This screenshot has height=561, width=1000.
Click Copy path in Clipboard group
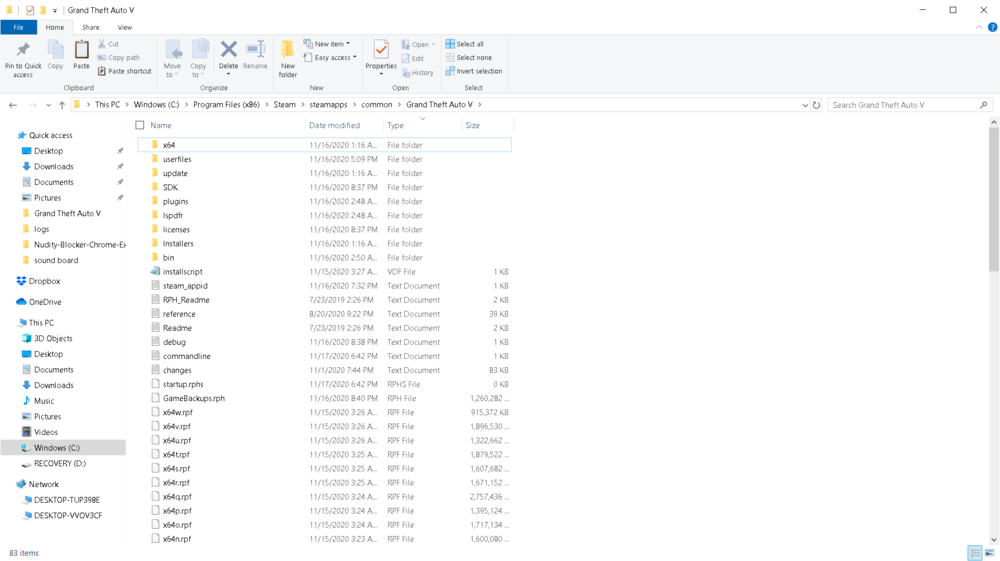119,57
